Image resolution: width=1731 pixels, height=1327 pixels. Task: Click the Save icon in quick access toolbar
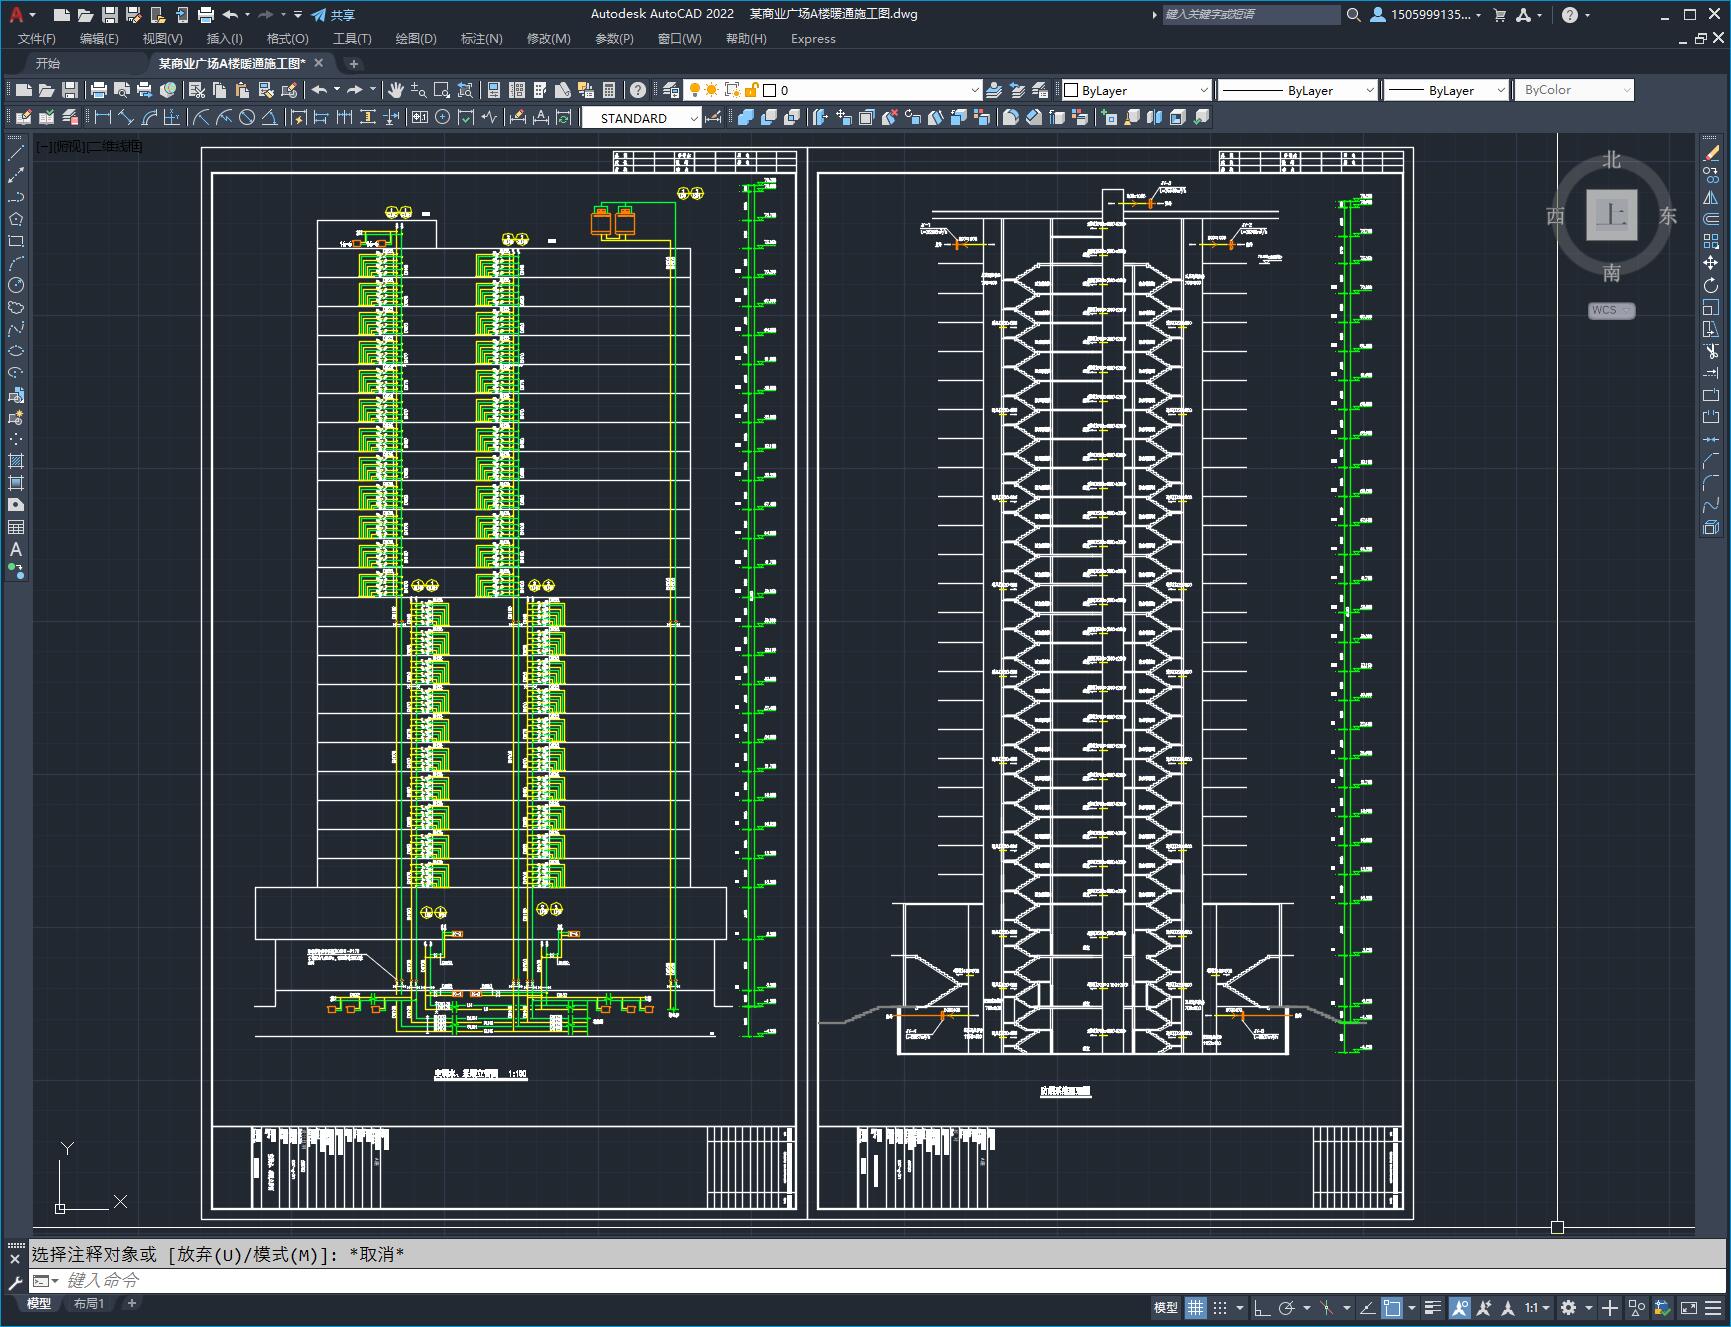[110, 15]
